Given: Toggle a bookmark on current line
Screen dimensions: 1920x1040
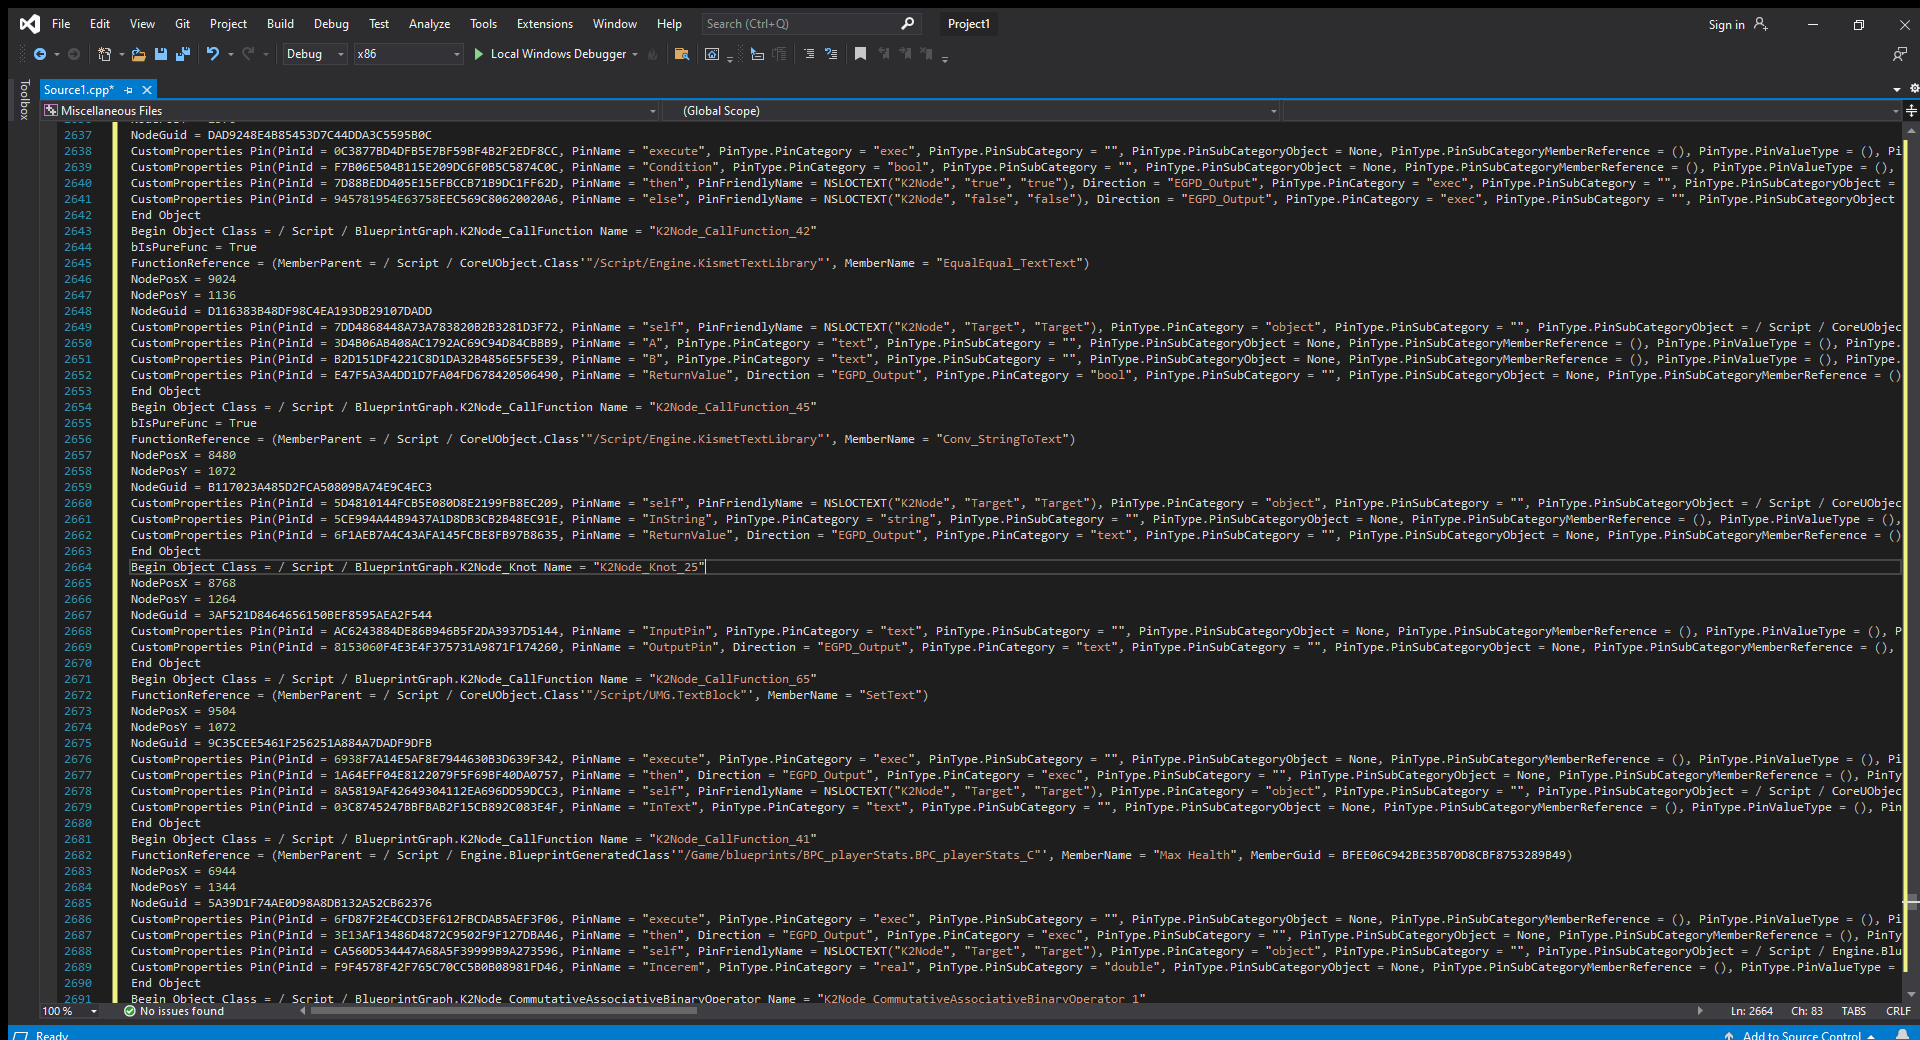Looking at the screenshot, I should [860, 54].
